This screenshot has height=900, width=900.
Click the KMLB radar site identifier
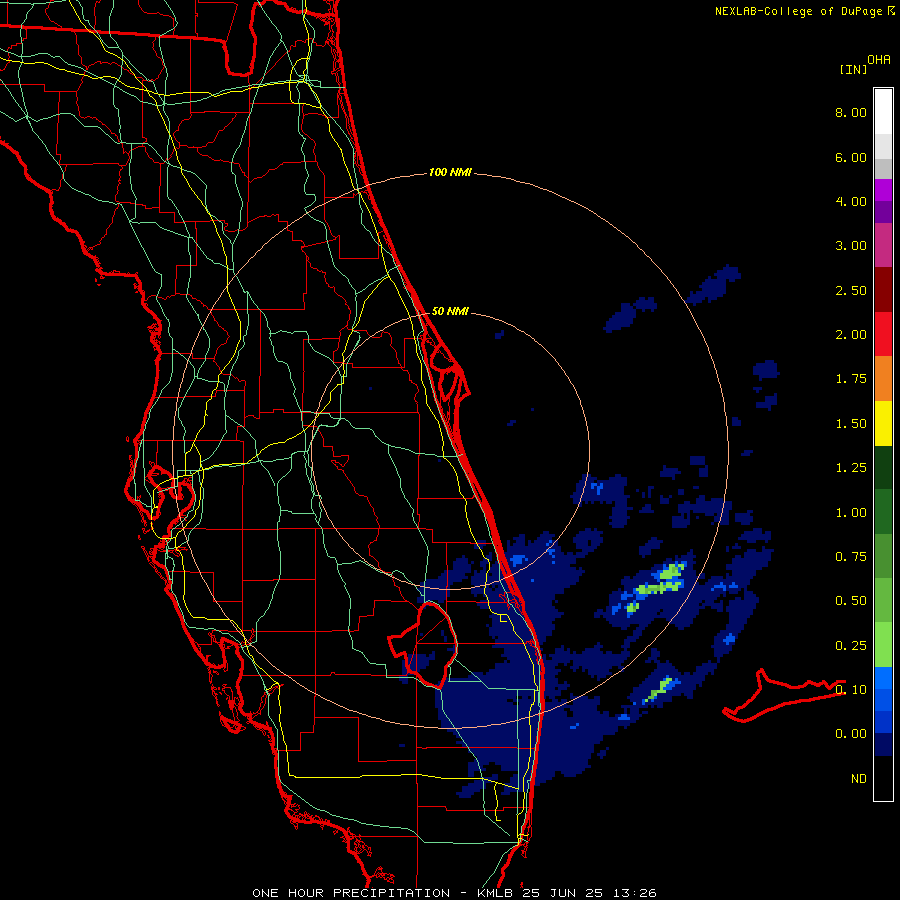496,893
